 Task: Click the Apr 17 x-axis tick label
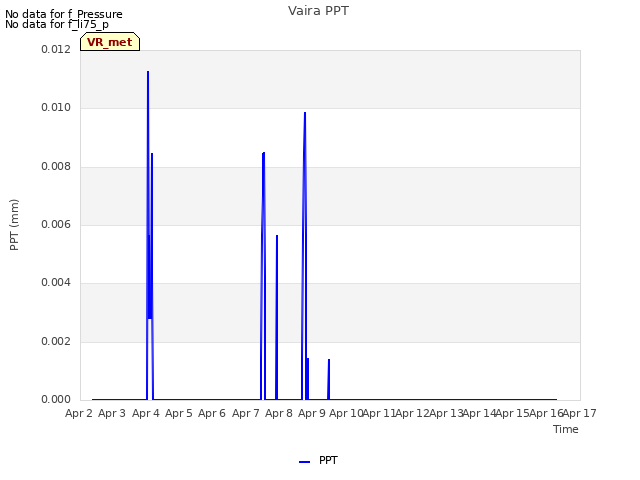[580, 413]
